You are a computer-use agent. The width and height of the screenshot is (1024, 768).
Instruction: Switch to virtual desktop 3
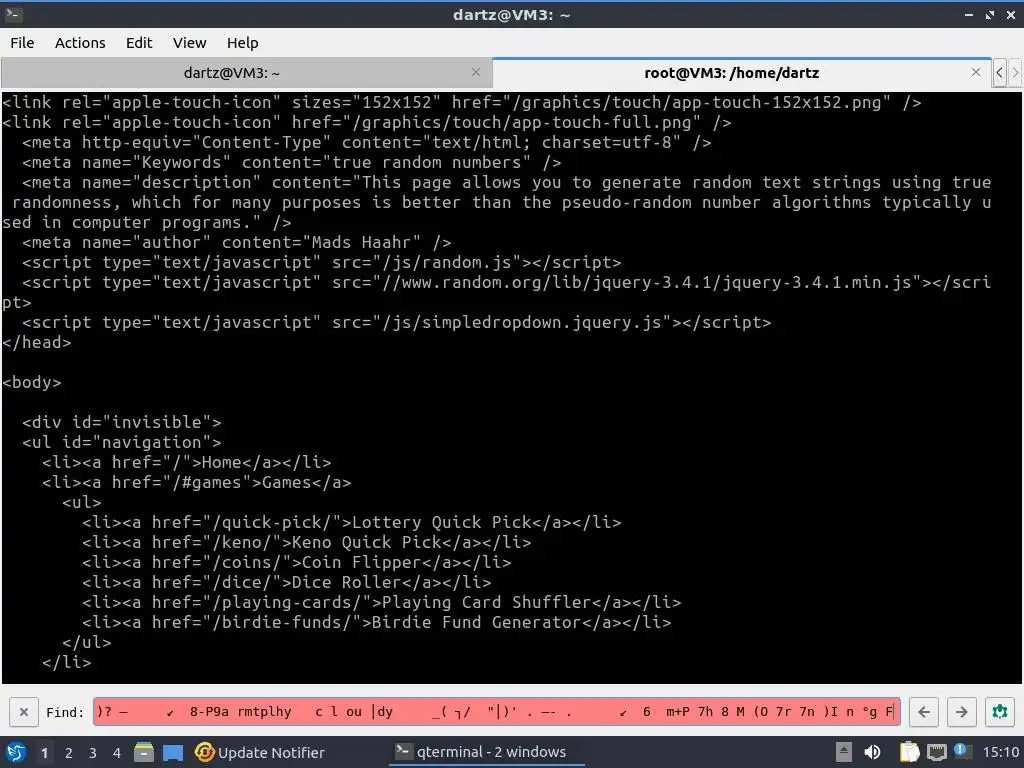tap(93, 753)
